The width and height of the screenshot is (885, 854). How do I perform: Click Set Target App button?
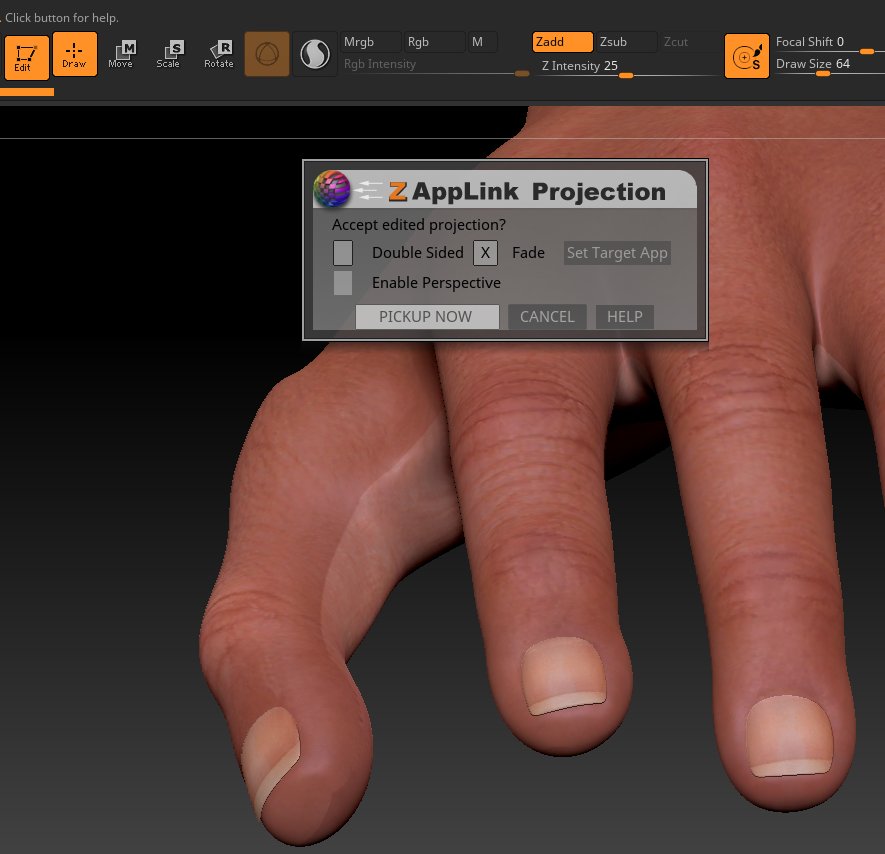pyautogui.click(x=617, y=253)
